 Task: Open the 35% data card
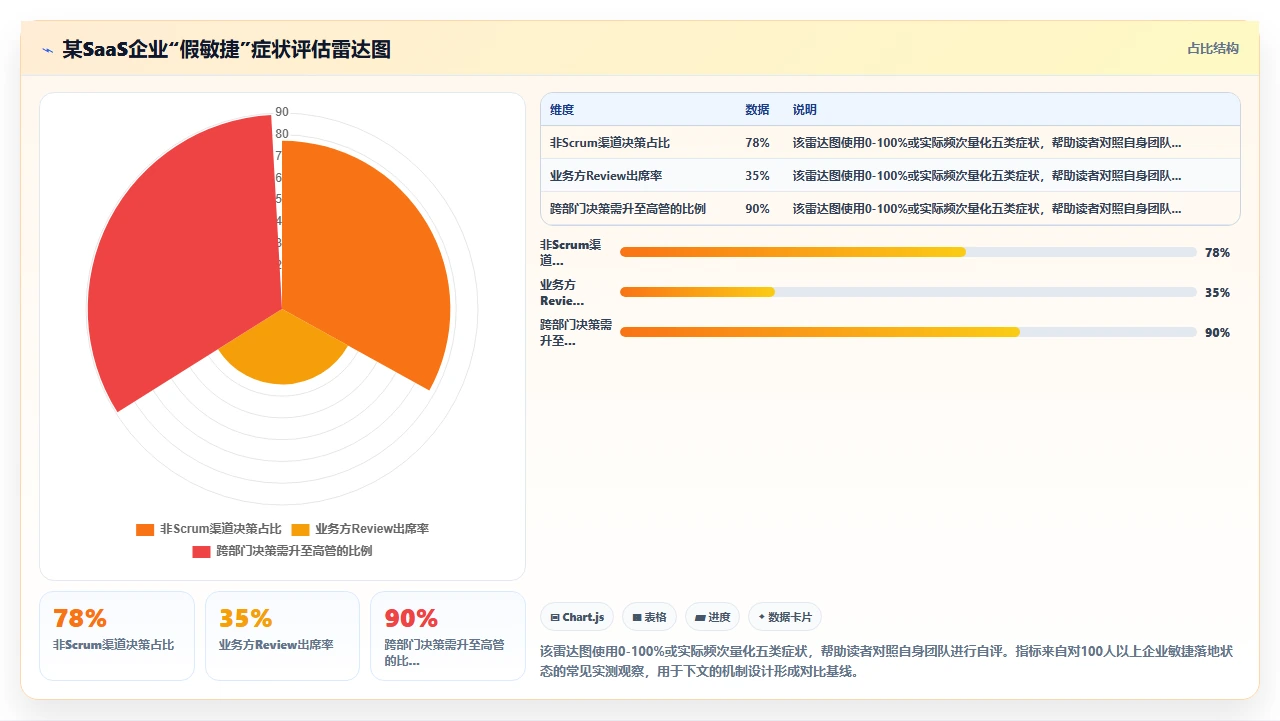pos(282,636)
